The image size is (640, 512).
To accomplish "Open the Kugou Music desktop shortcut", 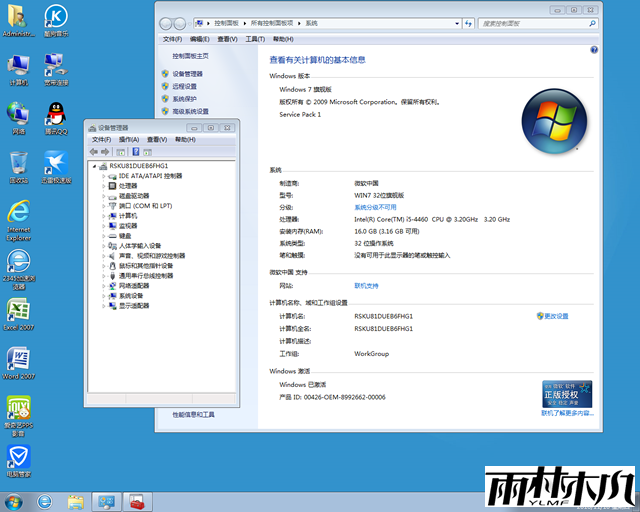I will tap(56, 18).
